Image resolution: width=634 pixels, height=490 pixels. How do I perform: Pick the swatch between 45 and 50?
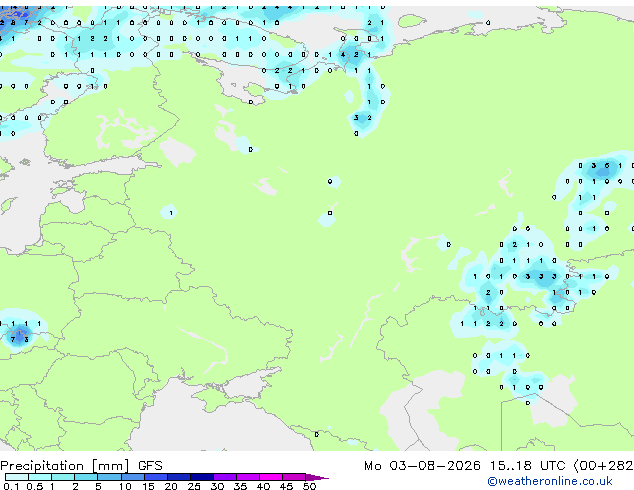(x=294, y=477)
